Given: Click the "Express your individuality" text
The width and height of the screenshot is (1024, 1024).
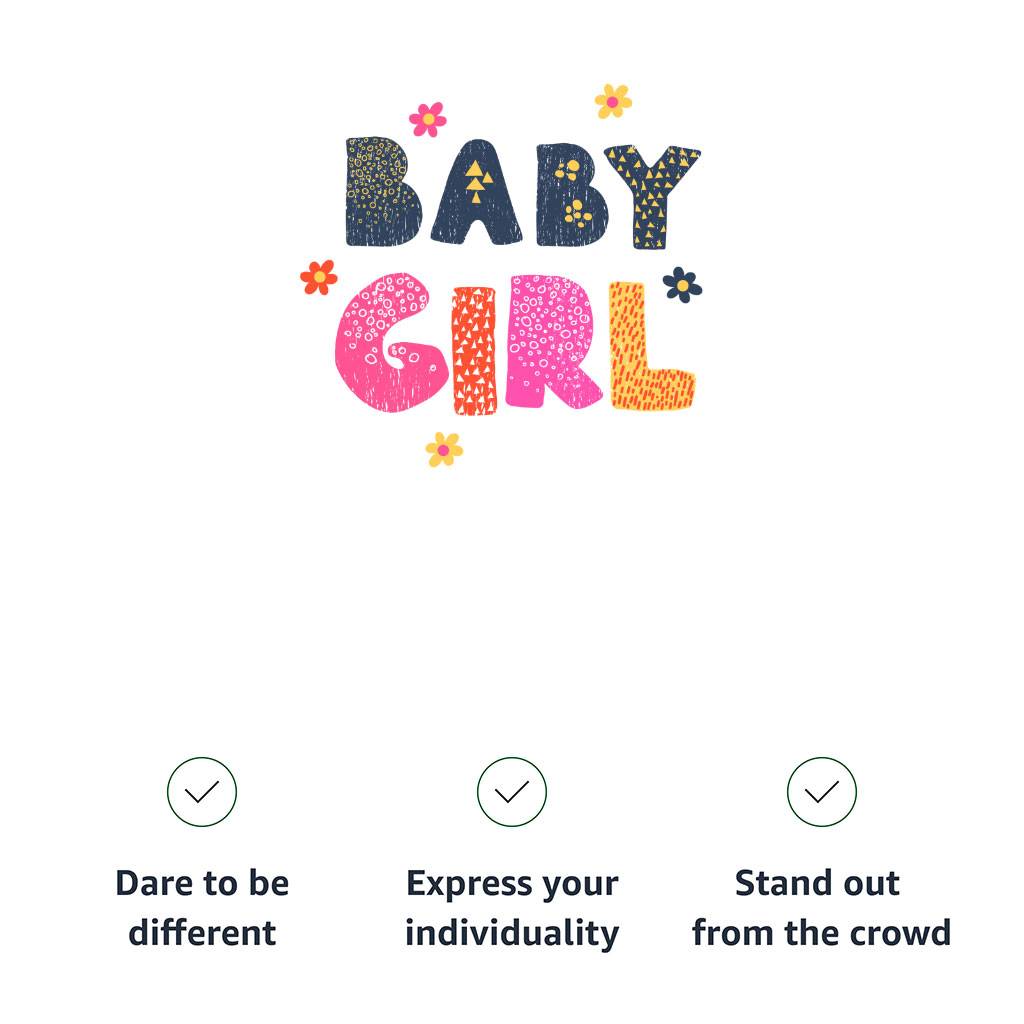Looking at the screenshot, I should [512, 908].
